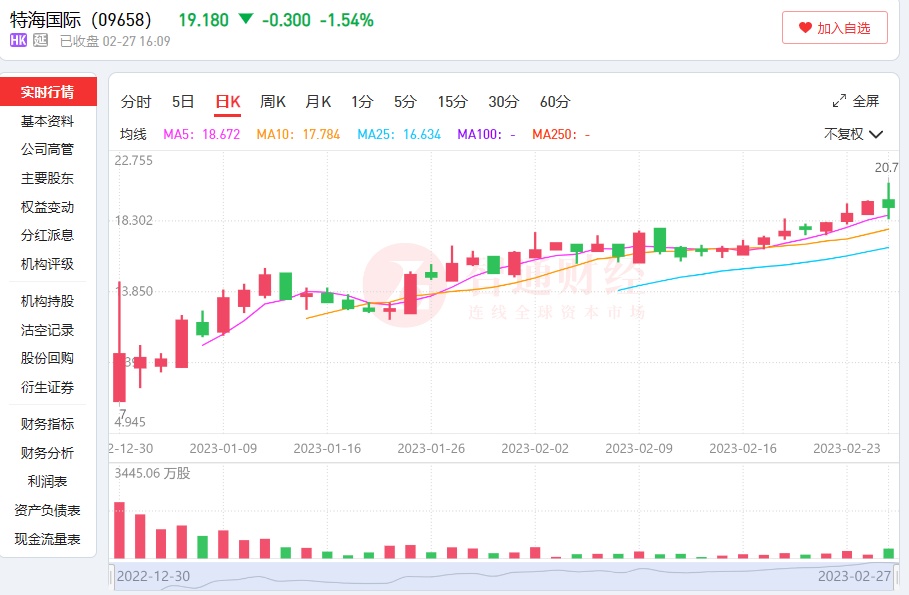Click the MA100 indicator label
The height and width of the screenshot is (595, 909).
pos(486,135)
